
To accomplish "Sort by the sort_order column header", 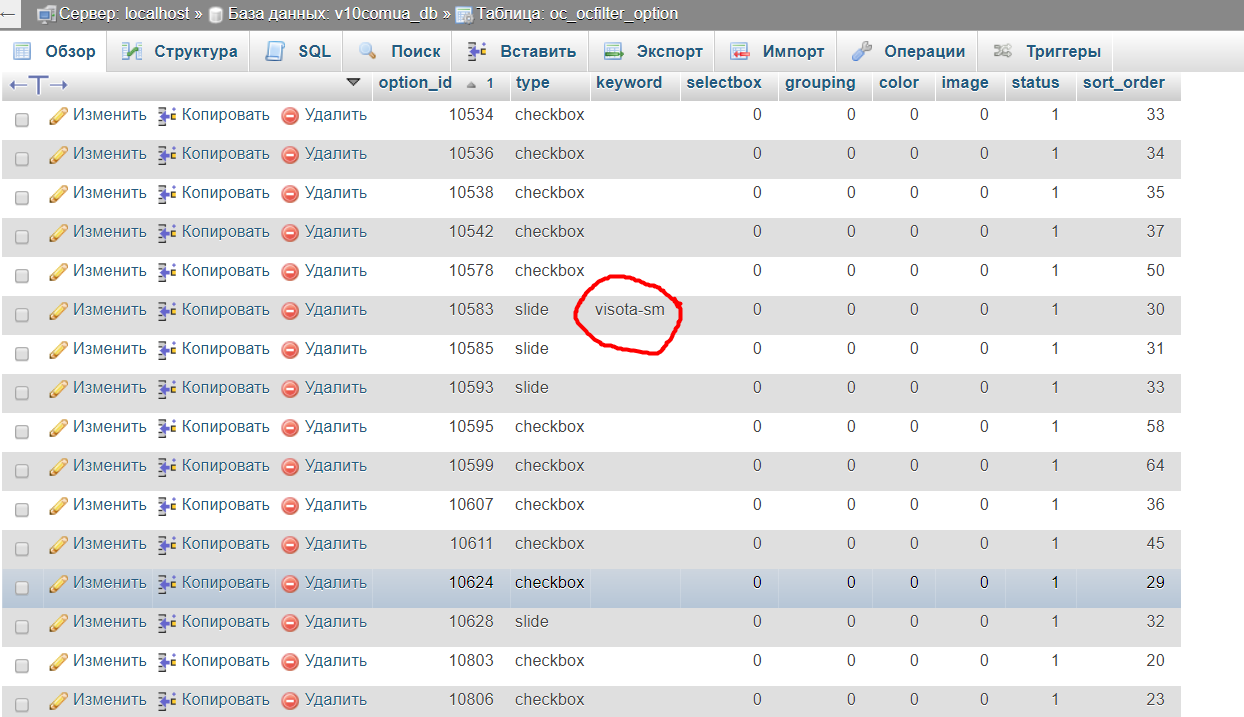I will pyautogui.click(x=1123, y=83).
